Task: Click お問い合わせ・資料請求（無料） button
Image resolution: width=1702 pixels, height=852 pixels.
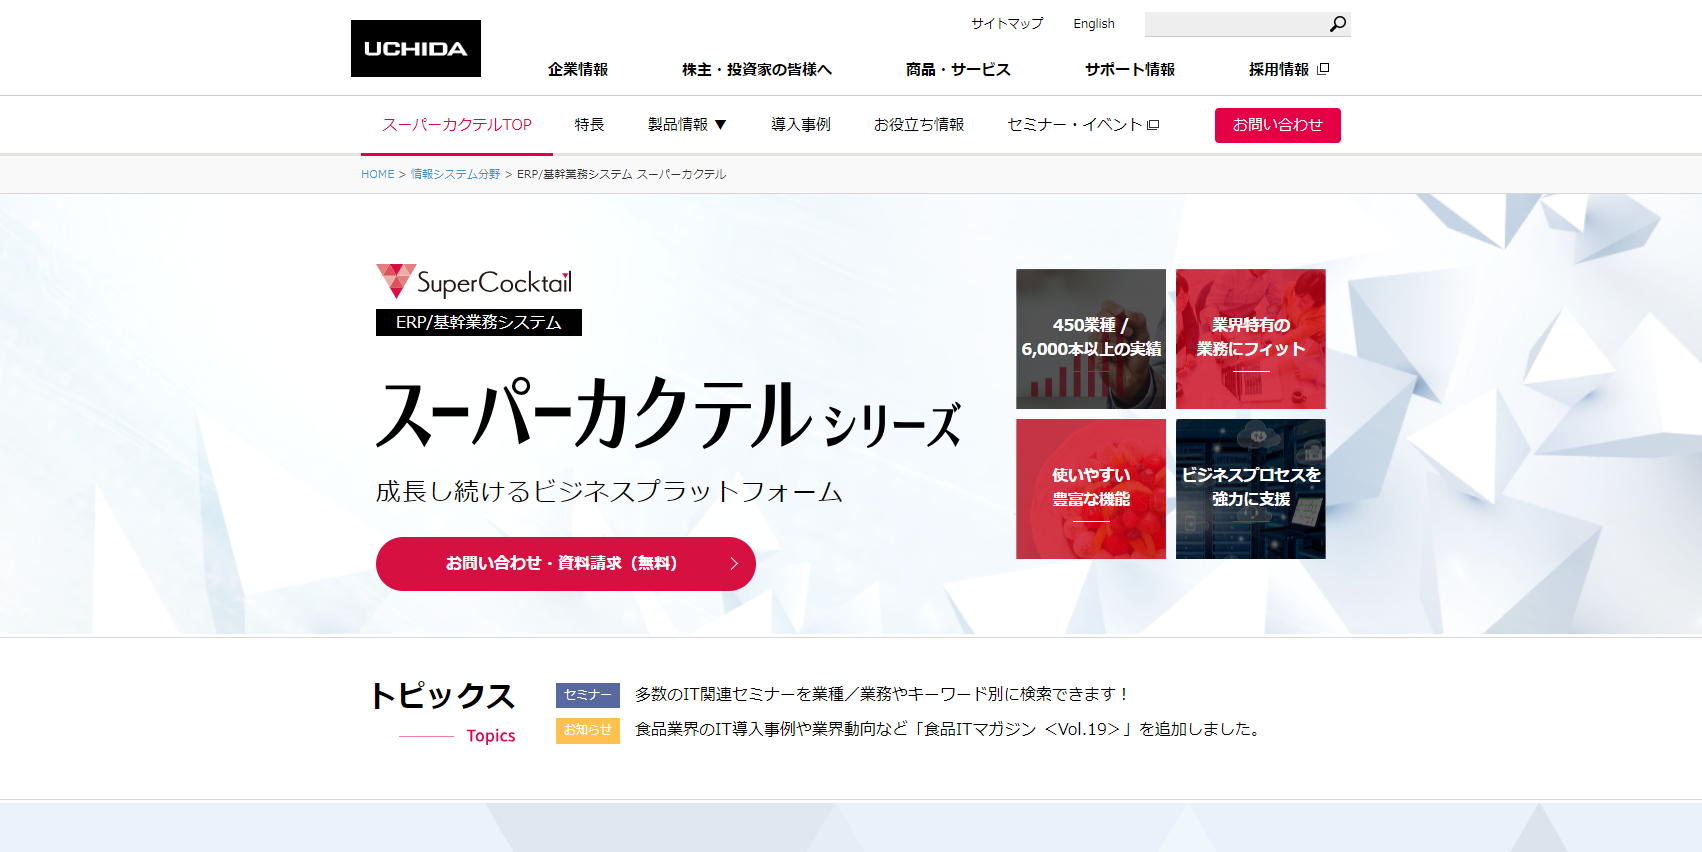Action: [x=565, y=564]
